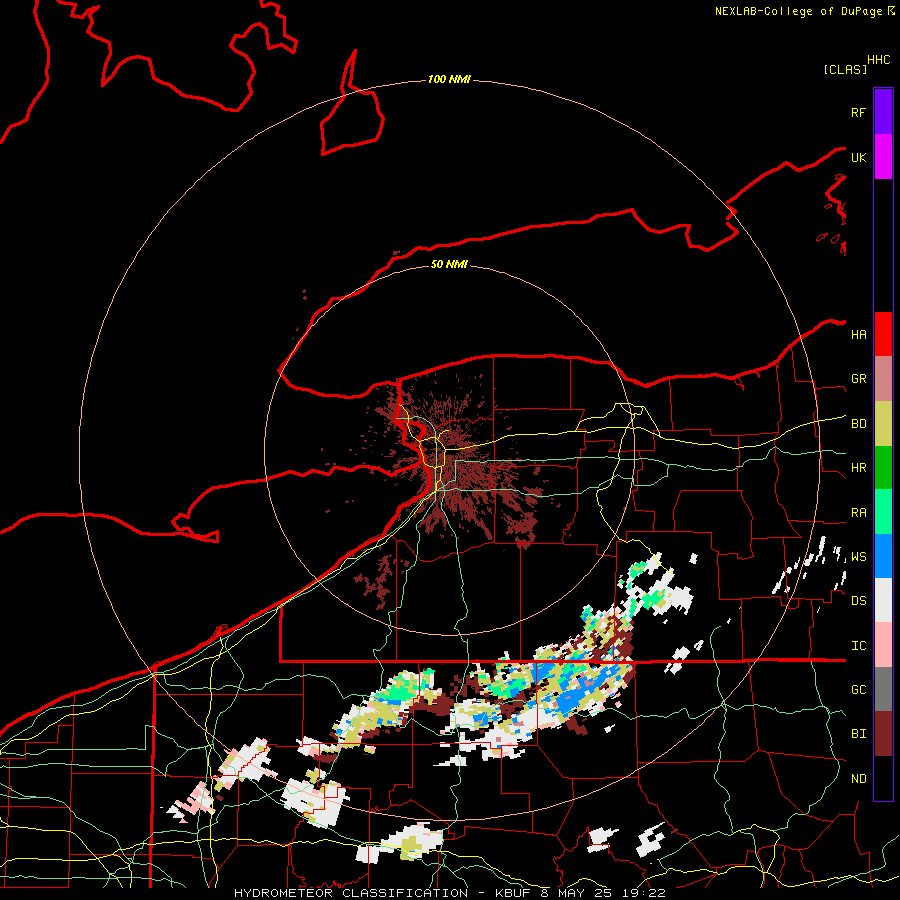Click the 50 NMI range ring label
This screenshot has width=900, height=900.
point(449,264)
